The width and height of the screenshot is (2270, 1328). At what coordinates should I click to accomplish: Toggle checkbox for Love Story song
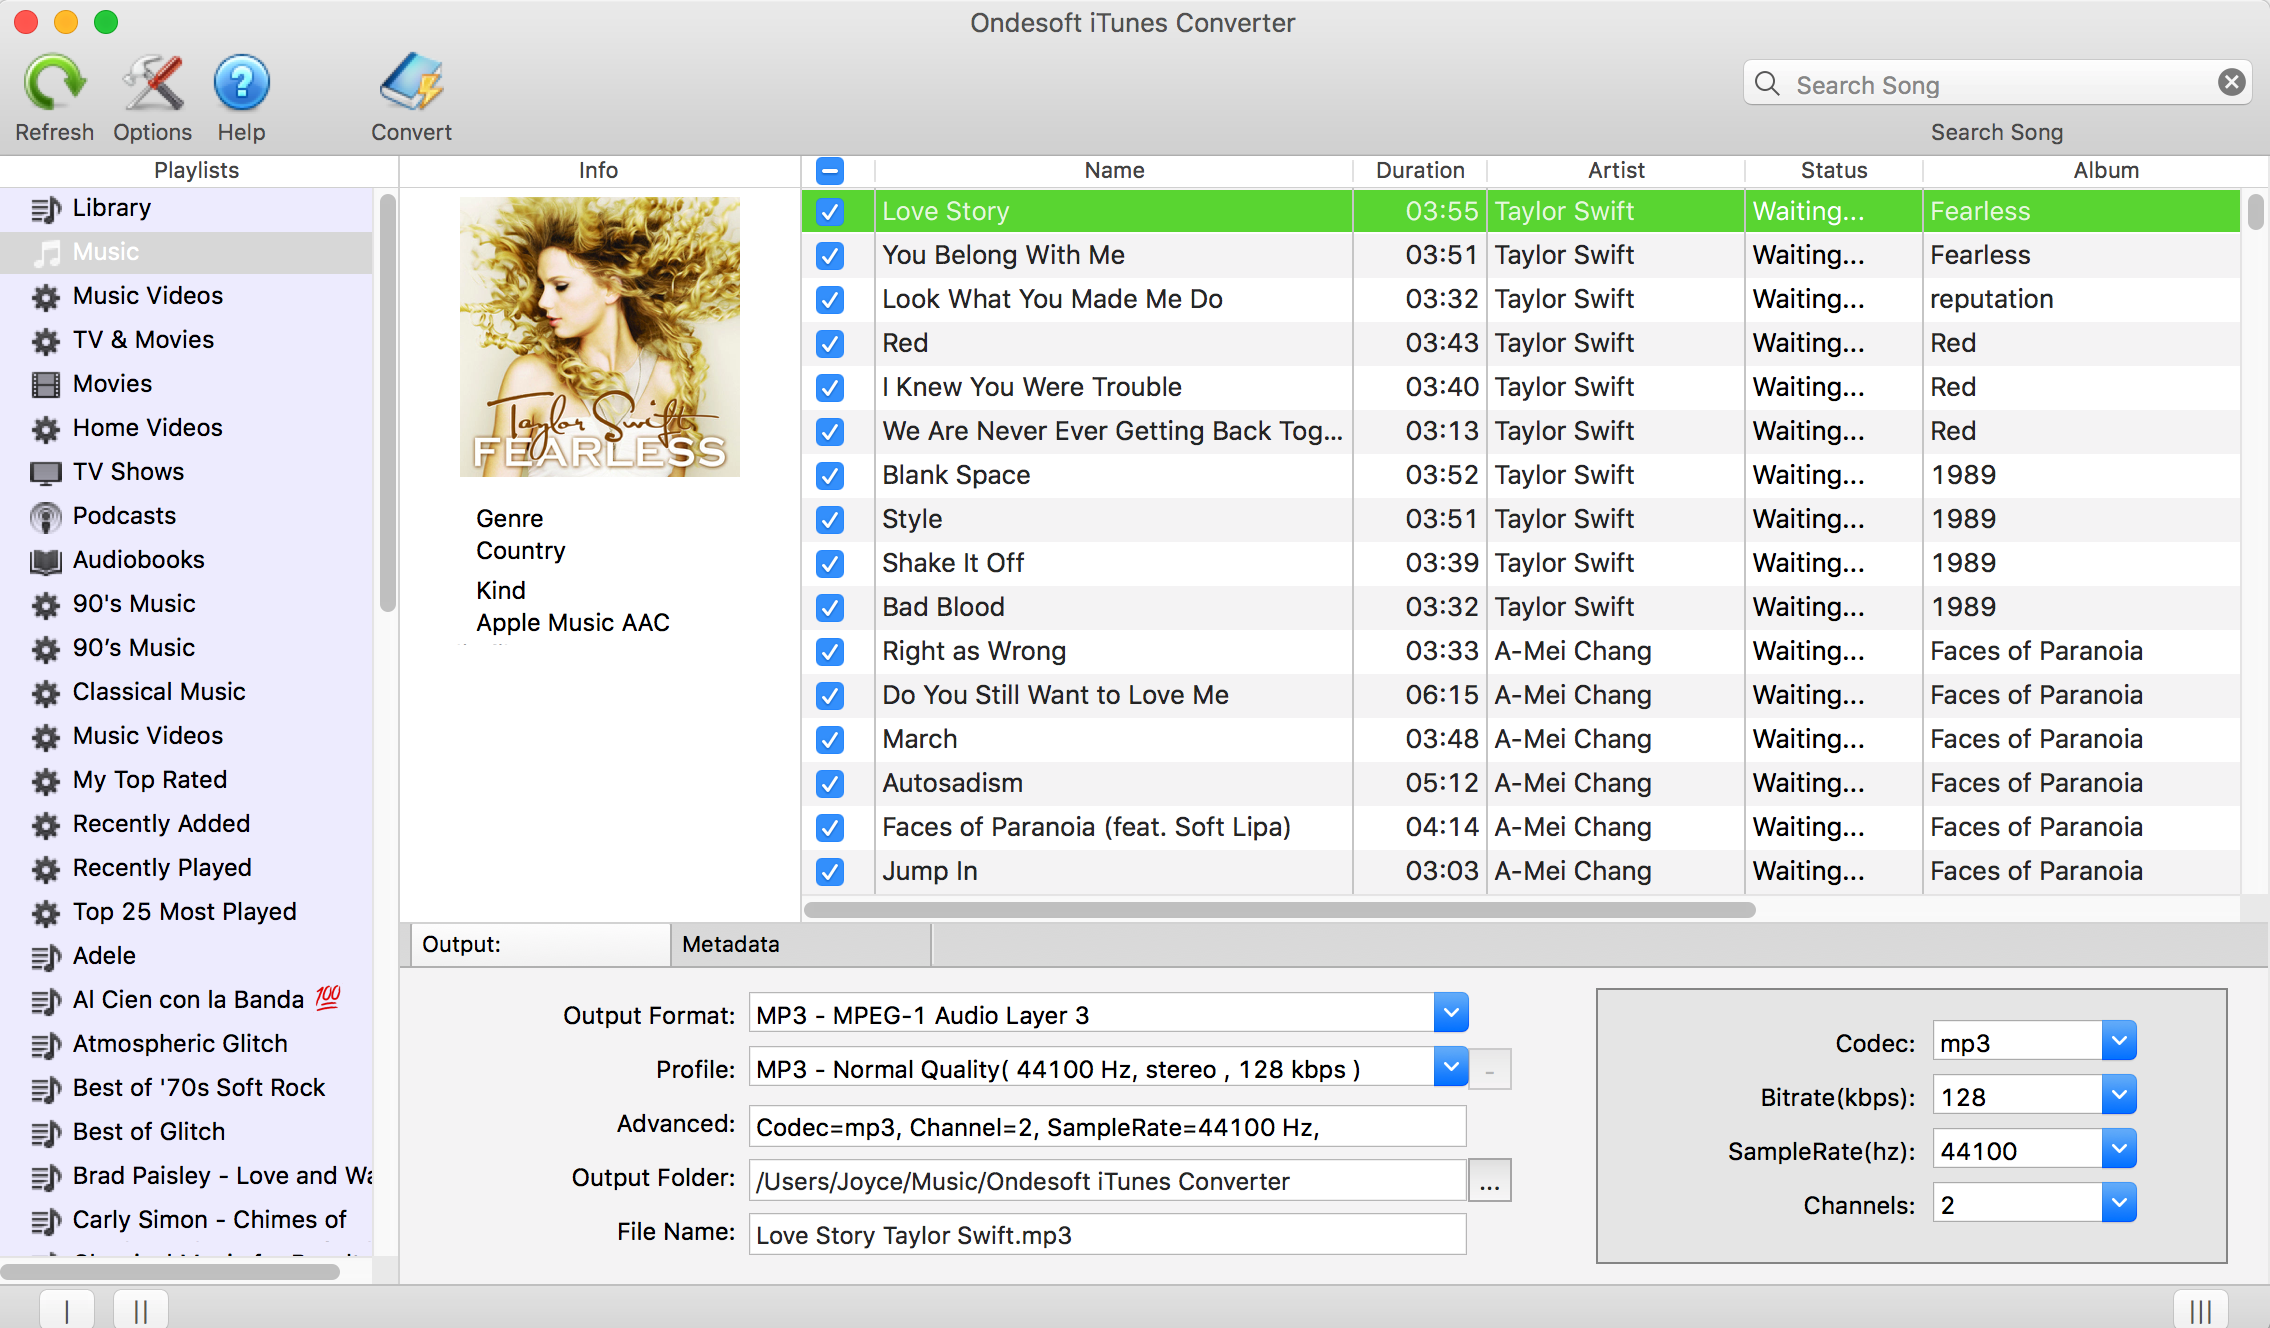828,209
